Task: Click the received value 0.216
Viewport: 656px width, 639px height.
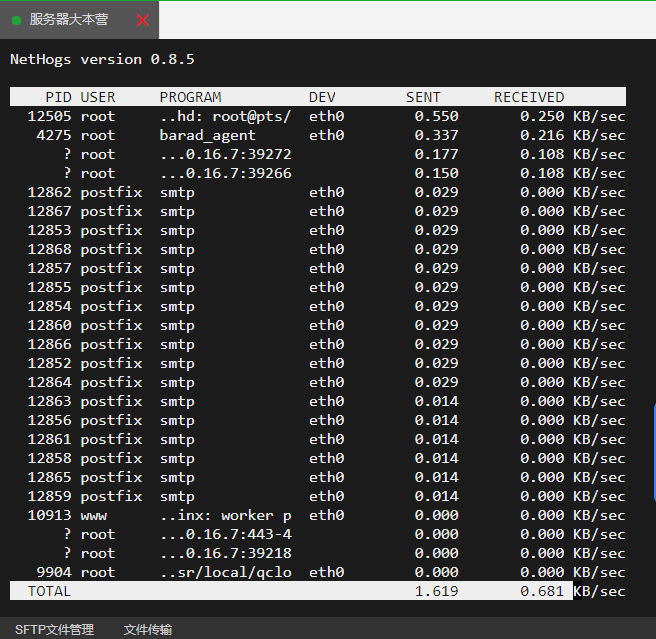Action: [542, 135]
